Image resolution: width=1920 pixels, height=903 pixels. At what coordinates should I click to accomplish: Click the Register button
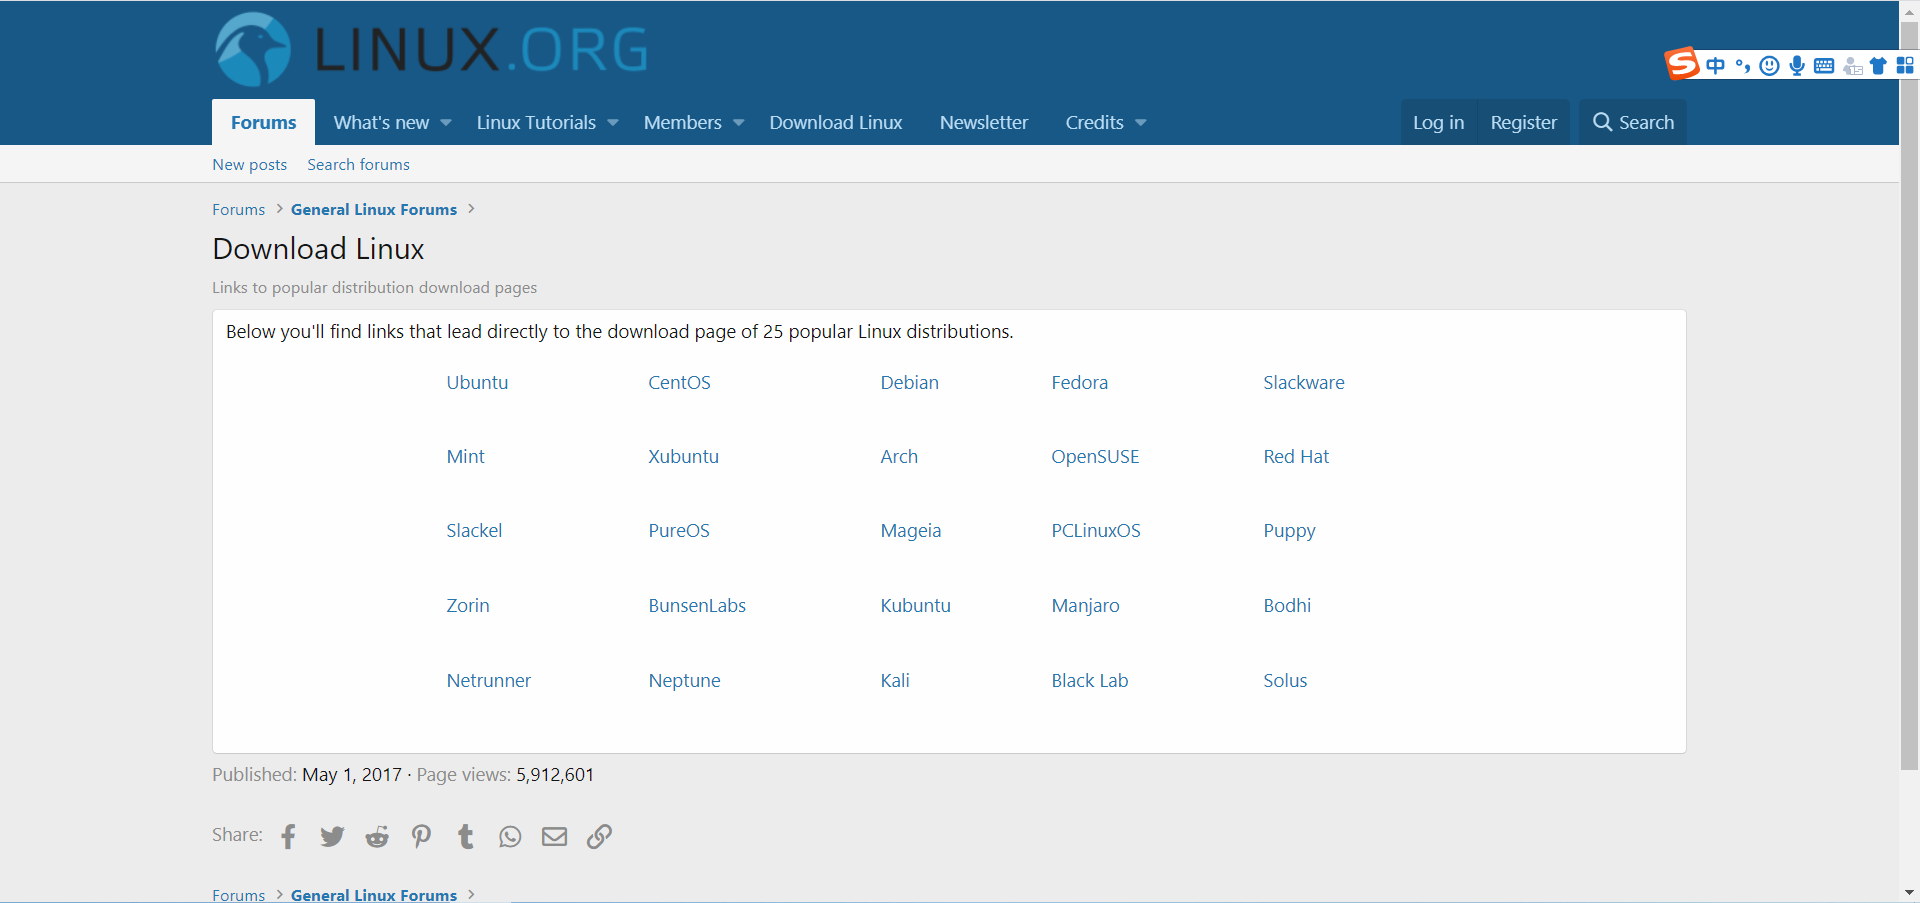click(1524, 122)
